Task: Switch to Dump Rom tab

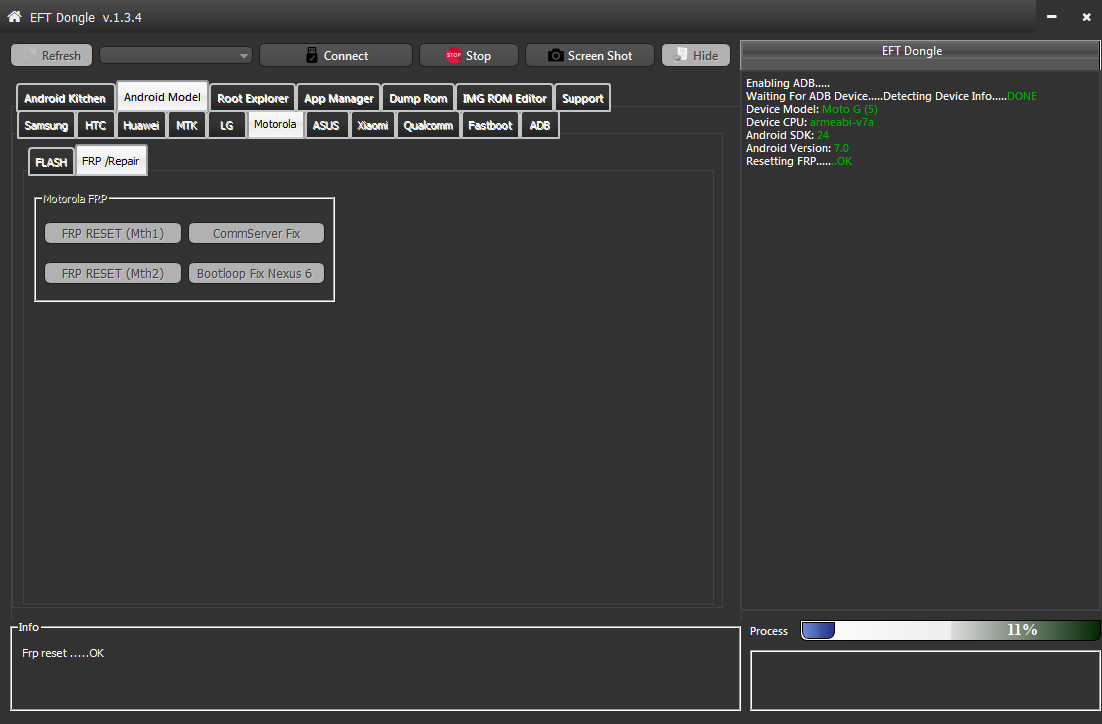Action: coord(418,98)
